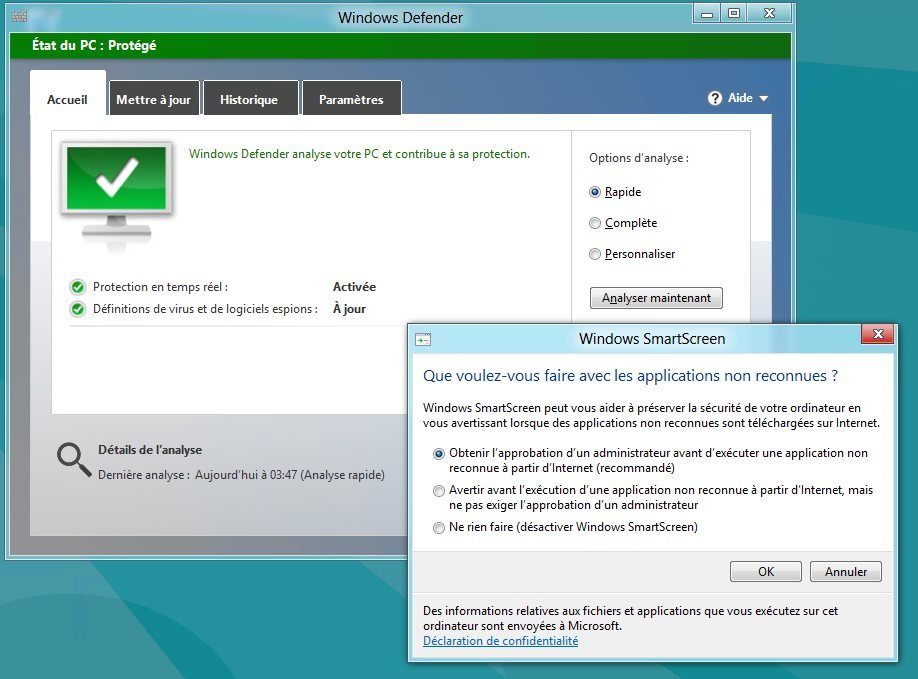Image resolution: width=918 pixels, height=679 pixels.
Task: Open the Mettre à jour tab
Action: (154, 100)
